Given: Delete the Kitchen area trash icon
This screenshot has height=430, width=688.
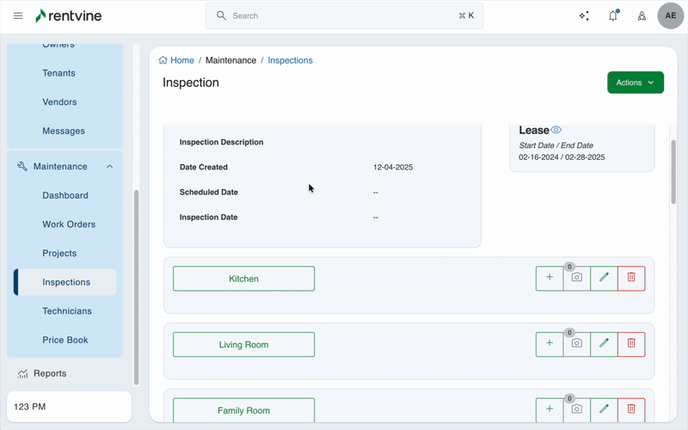Looking at the screenshot, I should (631, 279).
